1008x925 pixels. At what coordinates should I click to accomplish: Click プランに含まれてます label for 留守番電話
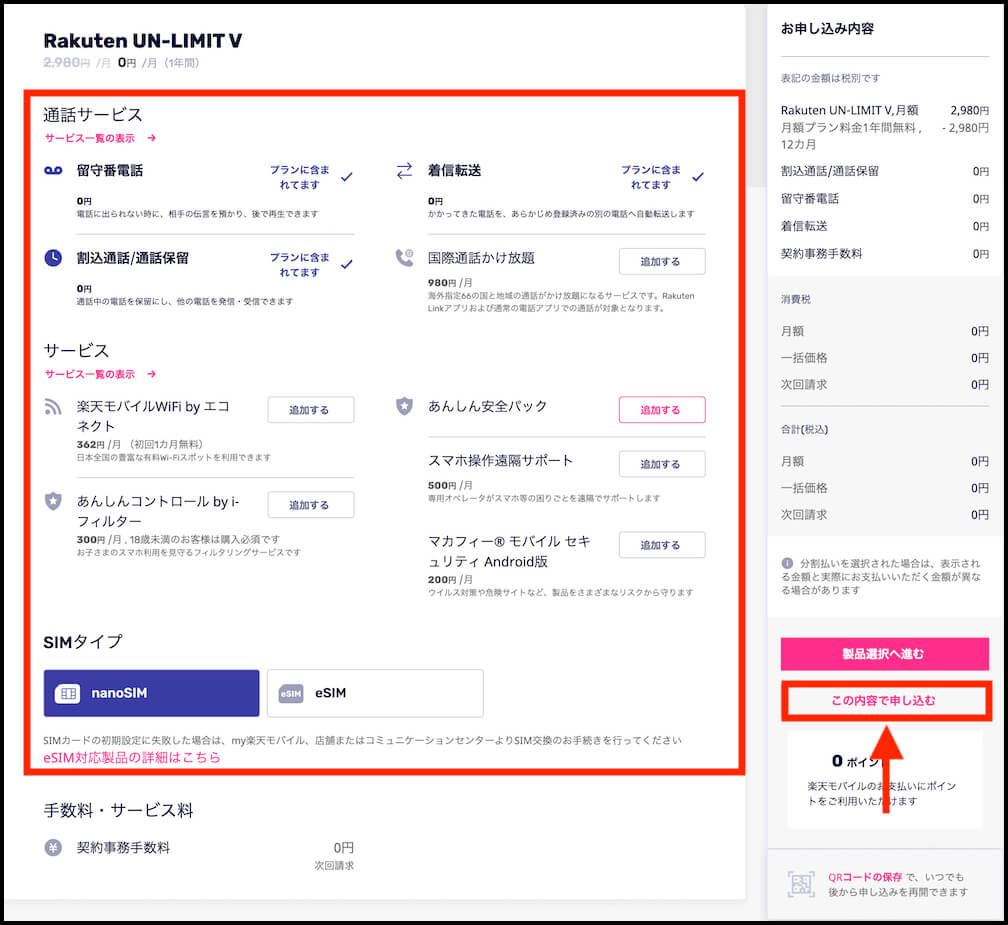click(x=300, y=177)
